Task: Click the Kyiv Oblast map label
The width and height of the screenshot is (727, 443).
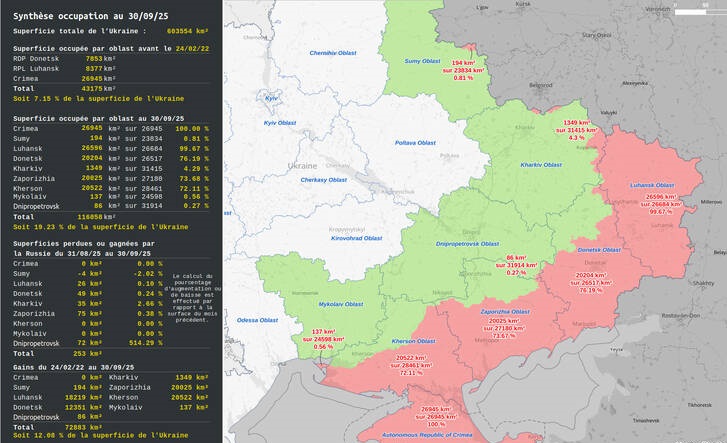Action: coord(280,123)
